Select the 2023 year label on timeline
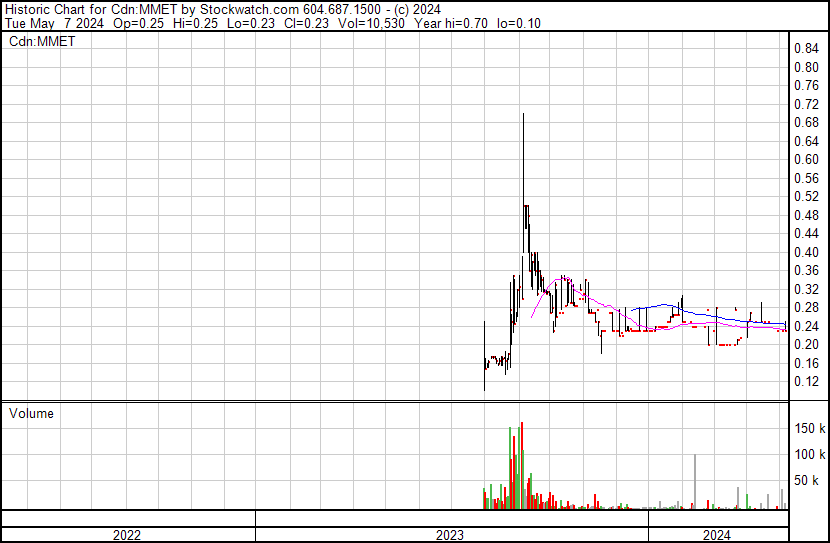830x543 pixels. (450, 535)
